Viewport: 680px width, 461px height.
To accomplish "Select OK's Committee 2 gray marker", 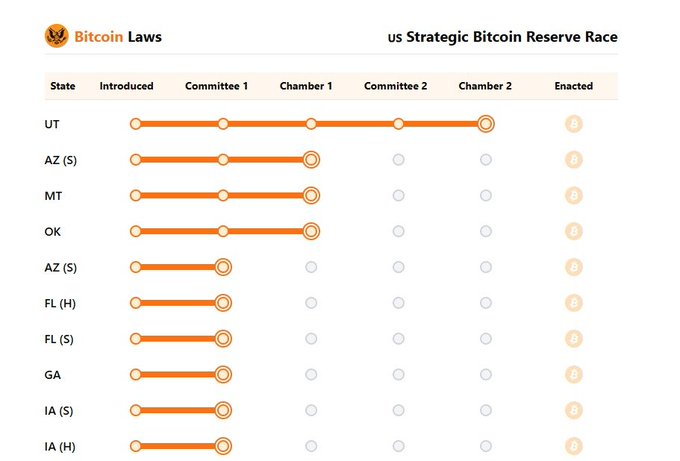I will (399, 231).
